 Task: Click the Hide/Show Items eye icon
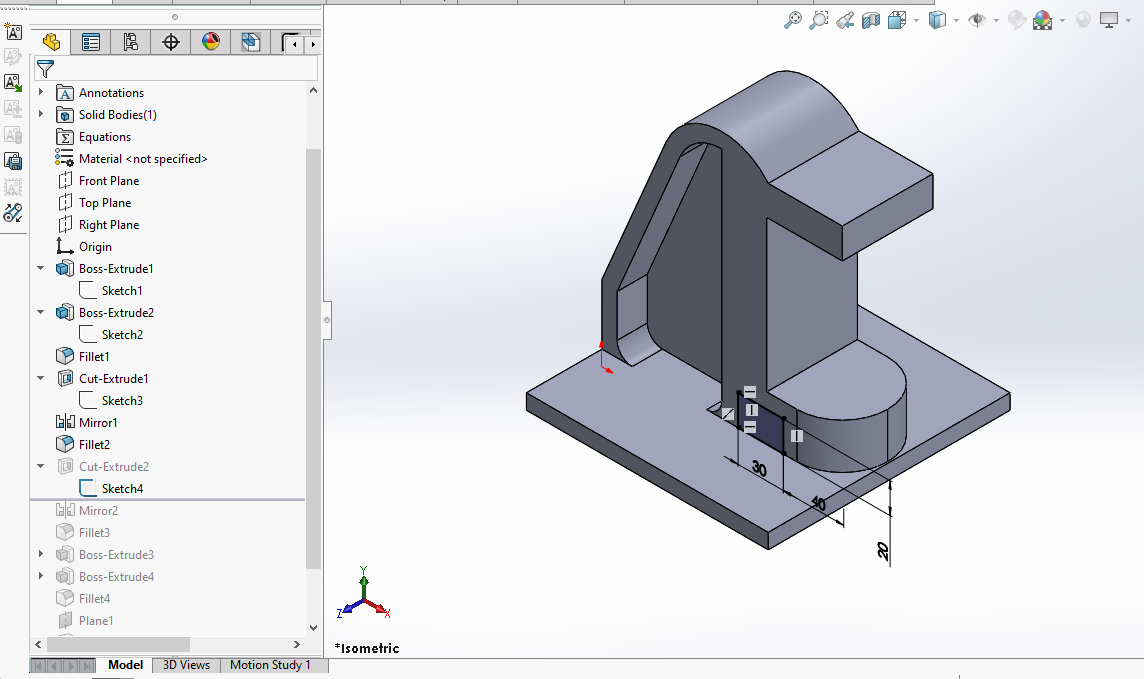tap(976, 20)
